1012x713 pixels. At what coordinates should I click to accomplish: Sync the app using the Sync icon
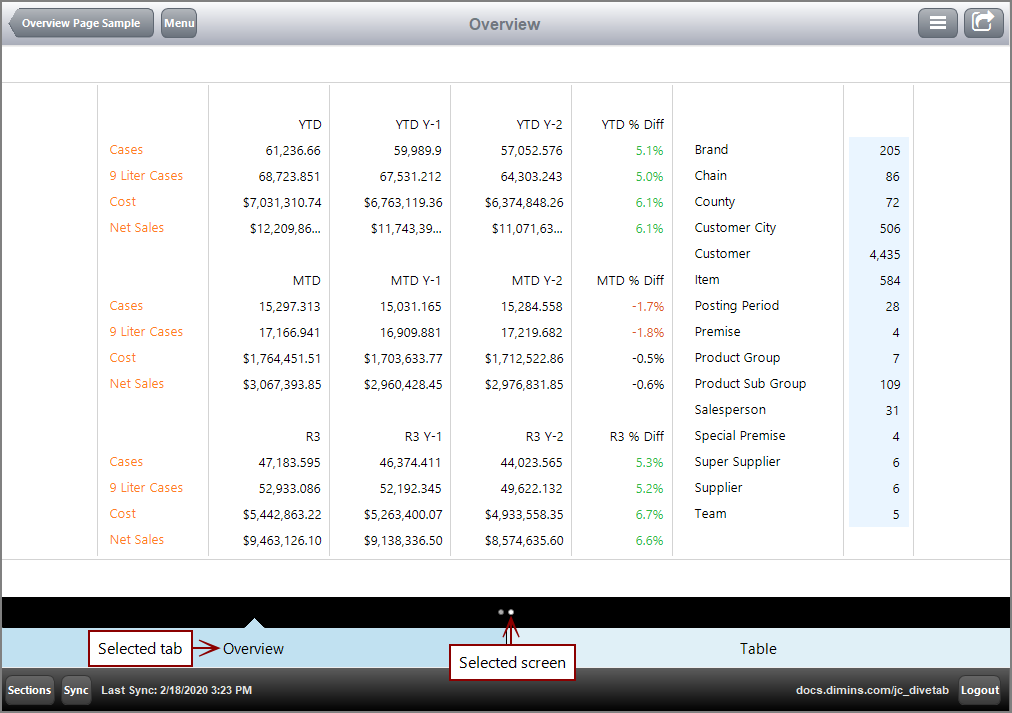click(x=76, y=690)
